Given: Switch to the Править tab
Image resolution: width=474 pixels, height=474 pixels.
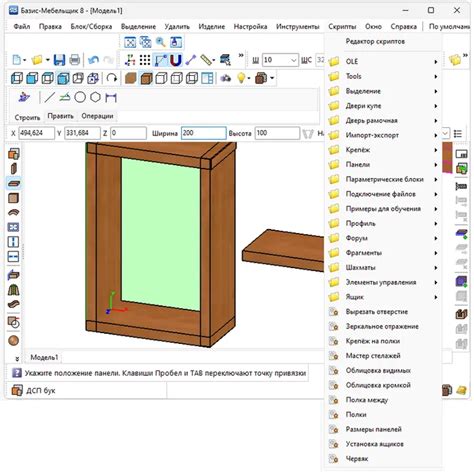Looking at the screenshot, I should (x=60, y=116).
